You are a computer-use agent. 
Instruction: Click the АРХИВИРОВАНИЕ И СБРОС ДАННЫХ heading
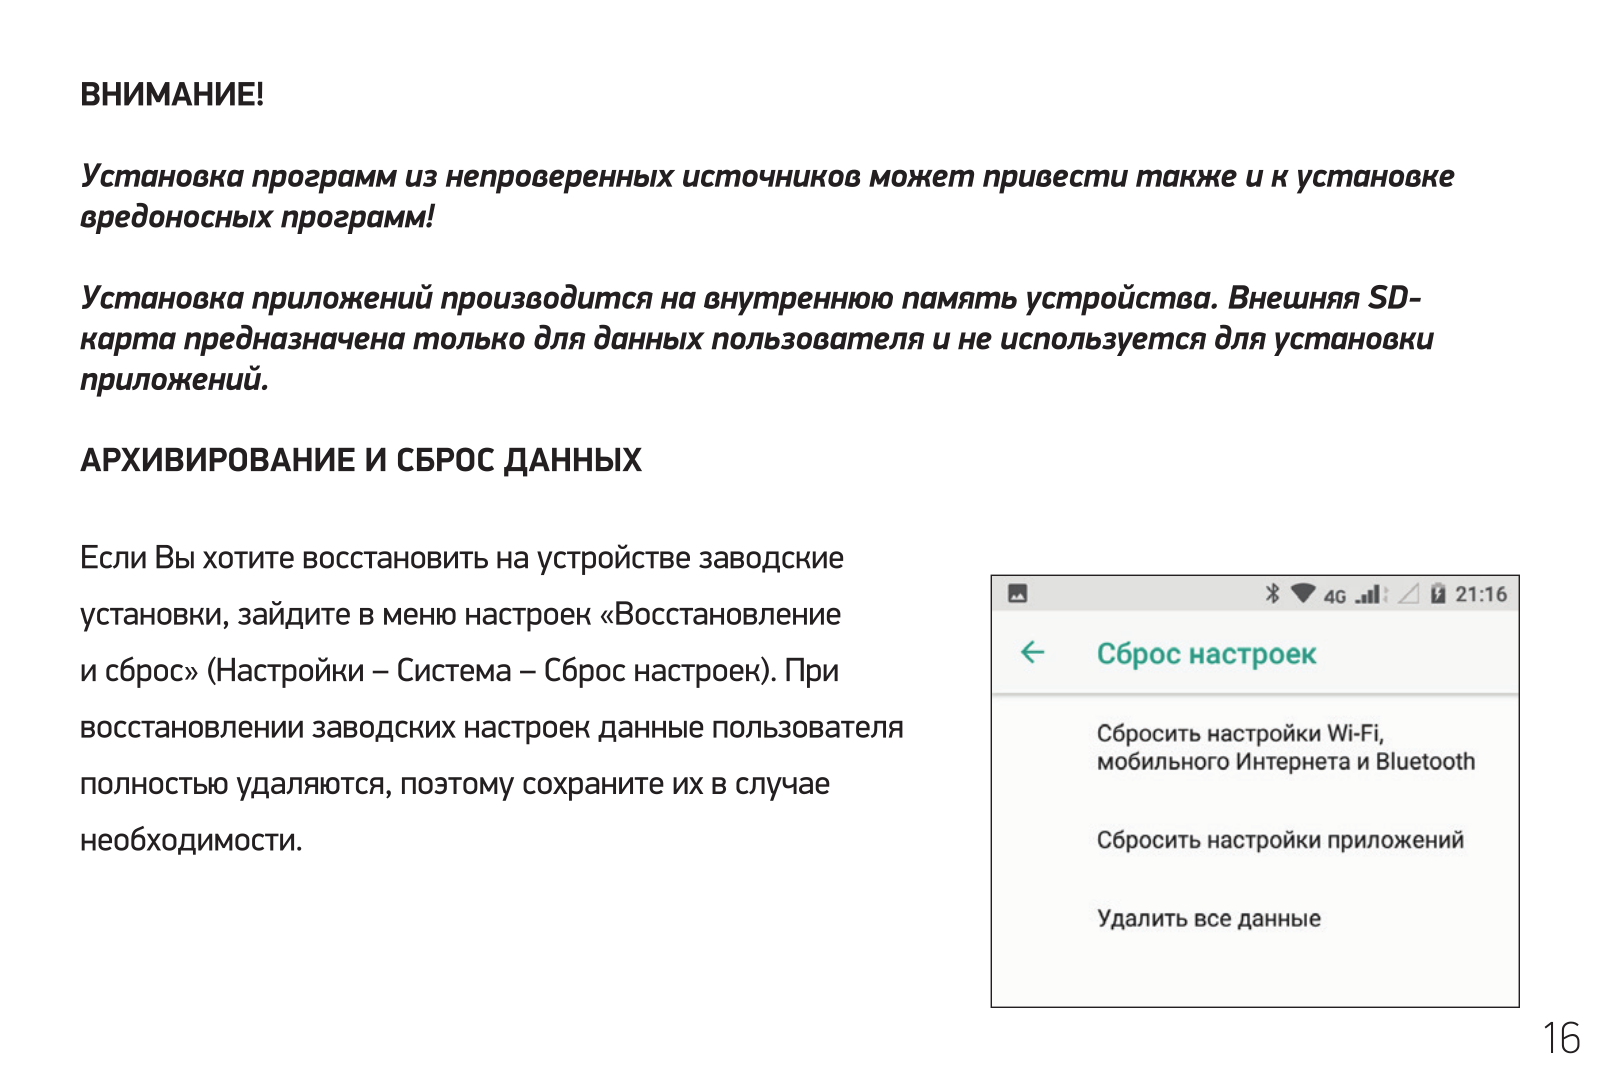click(361, 460)
